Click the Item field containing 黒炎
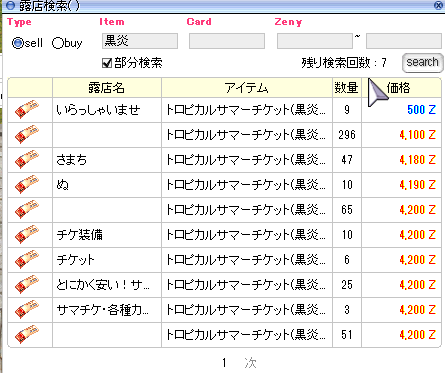The height and width of the screenshot is (373, 445). [140, 41]
